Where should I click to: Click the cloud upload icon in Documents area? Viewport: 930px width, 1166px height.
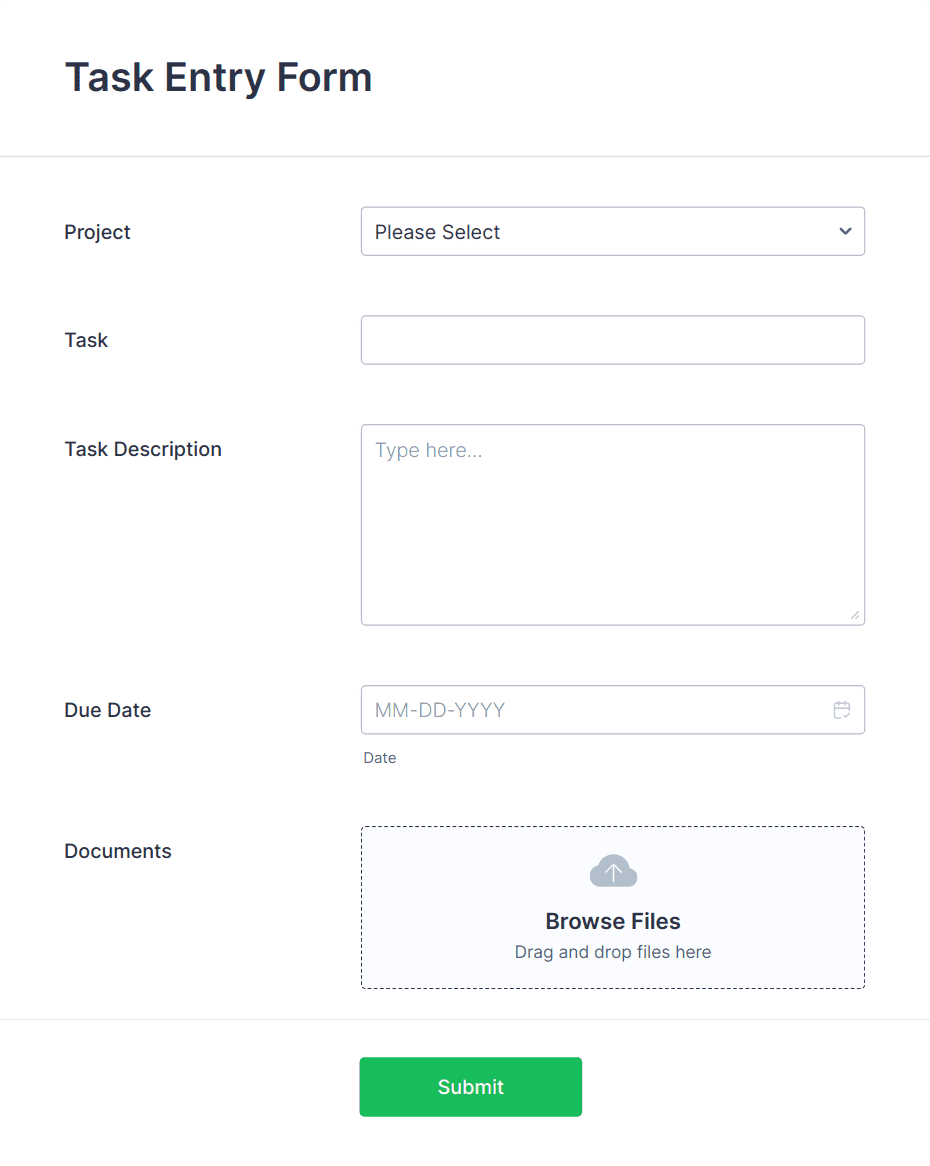(x=613, y=870)
